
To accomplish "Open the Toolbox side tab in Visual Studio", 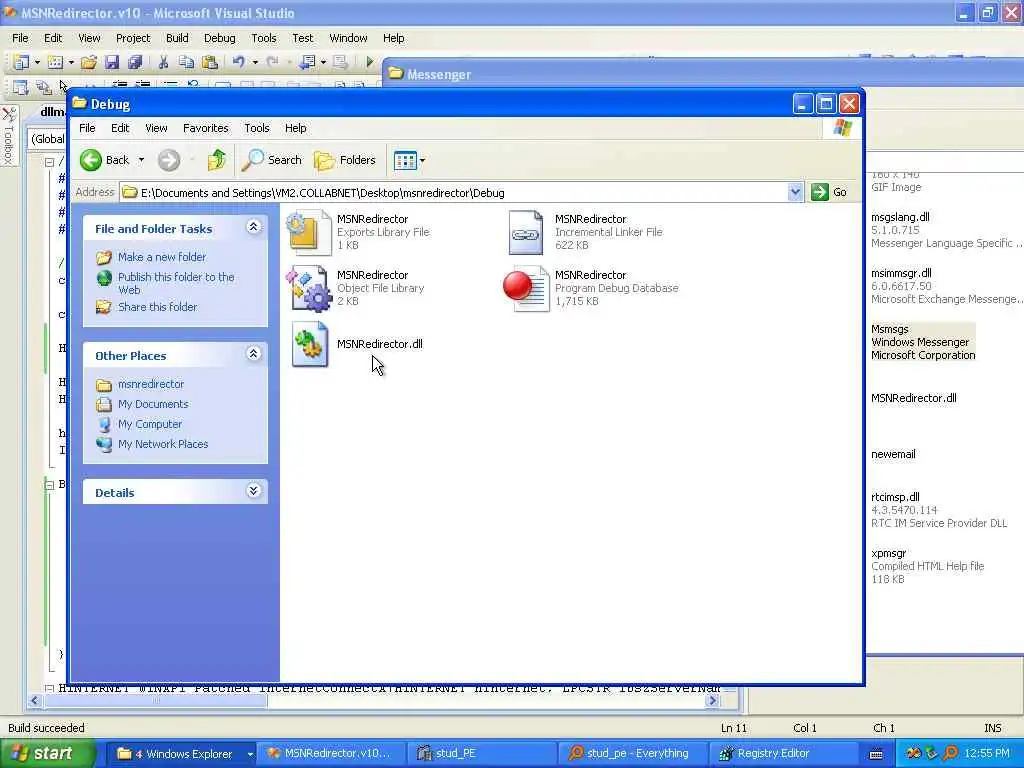I will [x=8, y=136].
